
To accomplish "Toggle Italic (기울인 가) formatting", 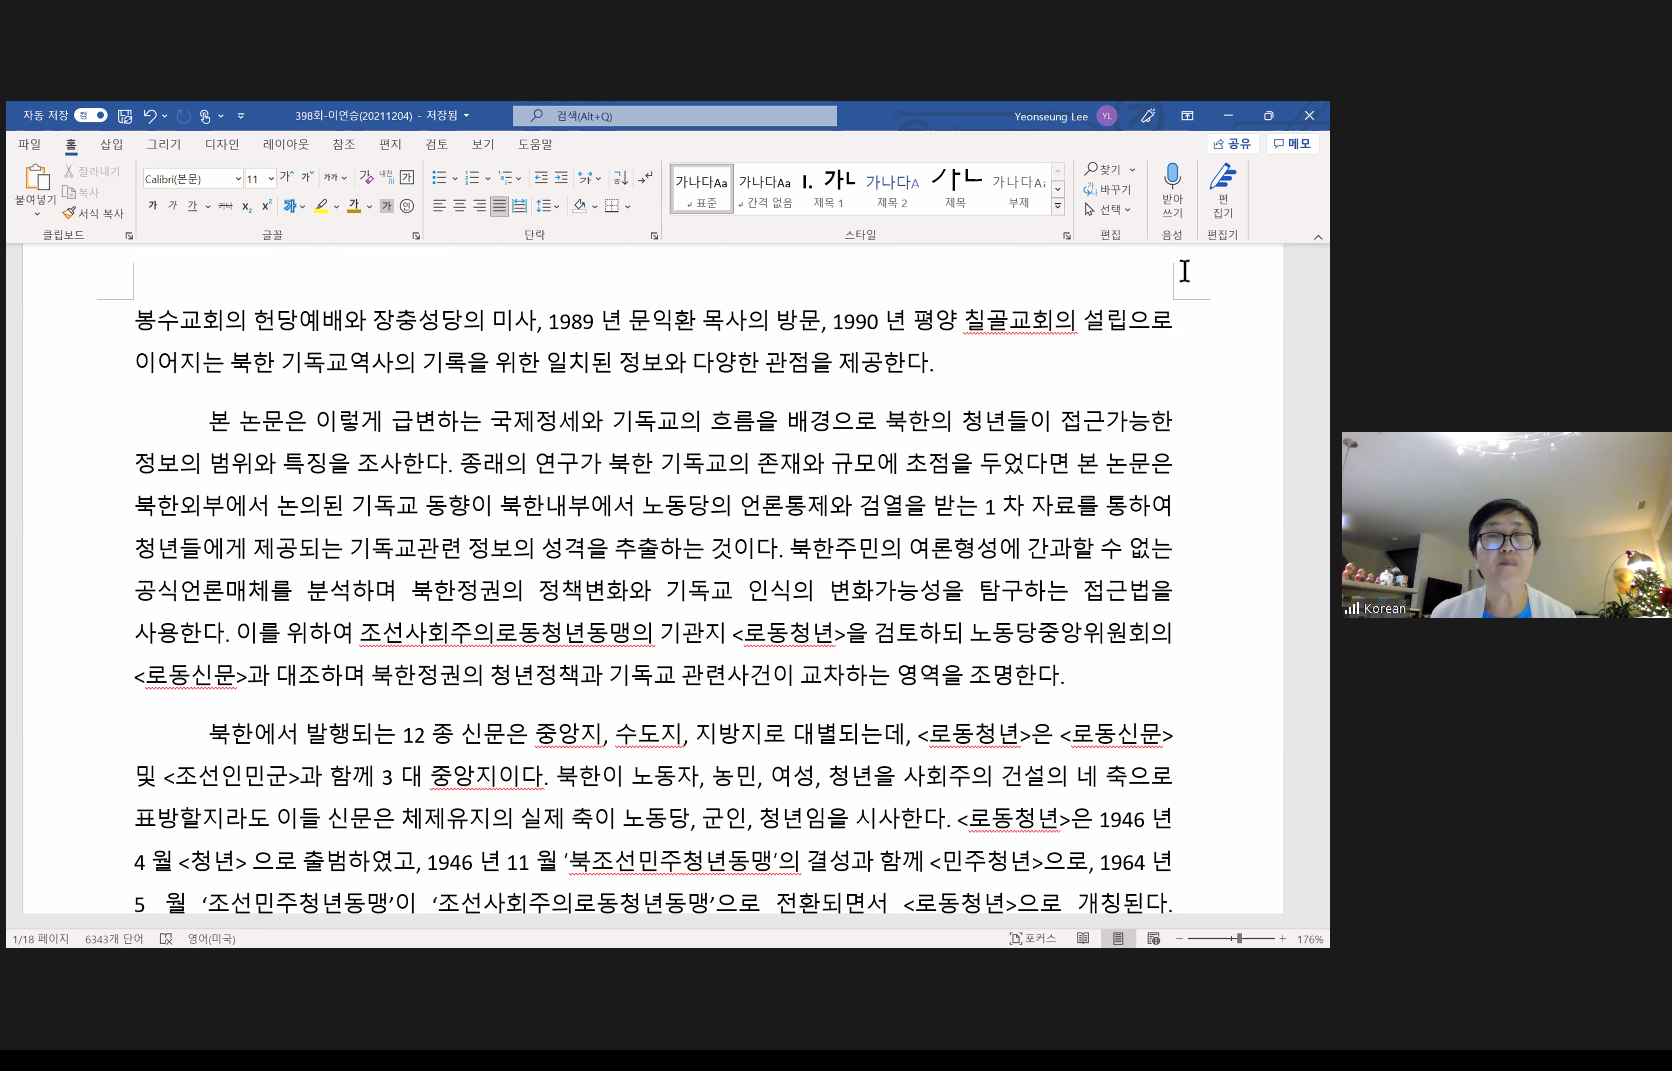I will pyautogui.click(x=172, y=206).
